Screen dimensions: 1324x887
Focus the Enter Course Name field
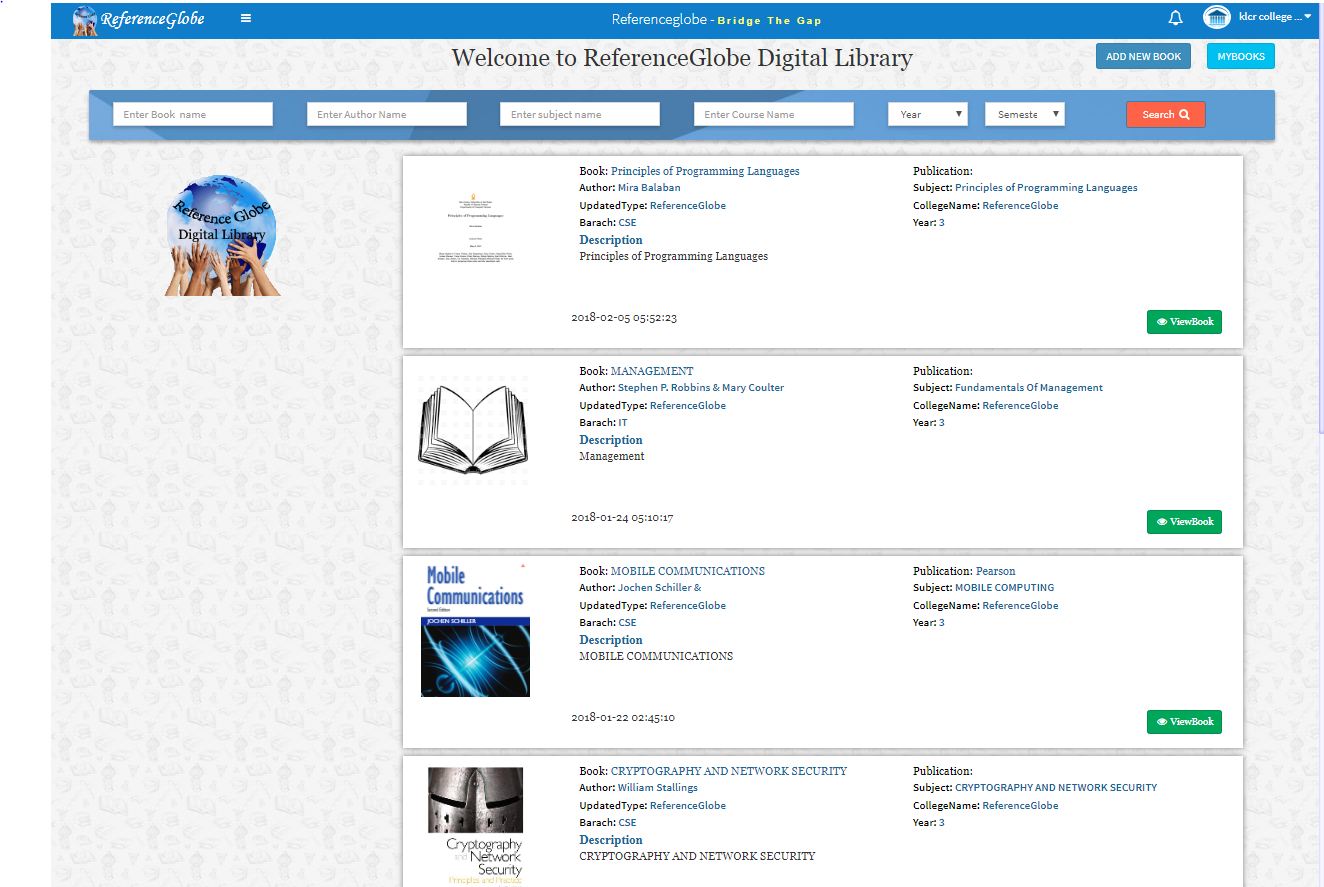pos(774,114)
